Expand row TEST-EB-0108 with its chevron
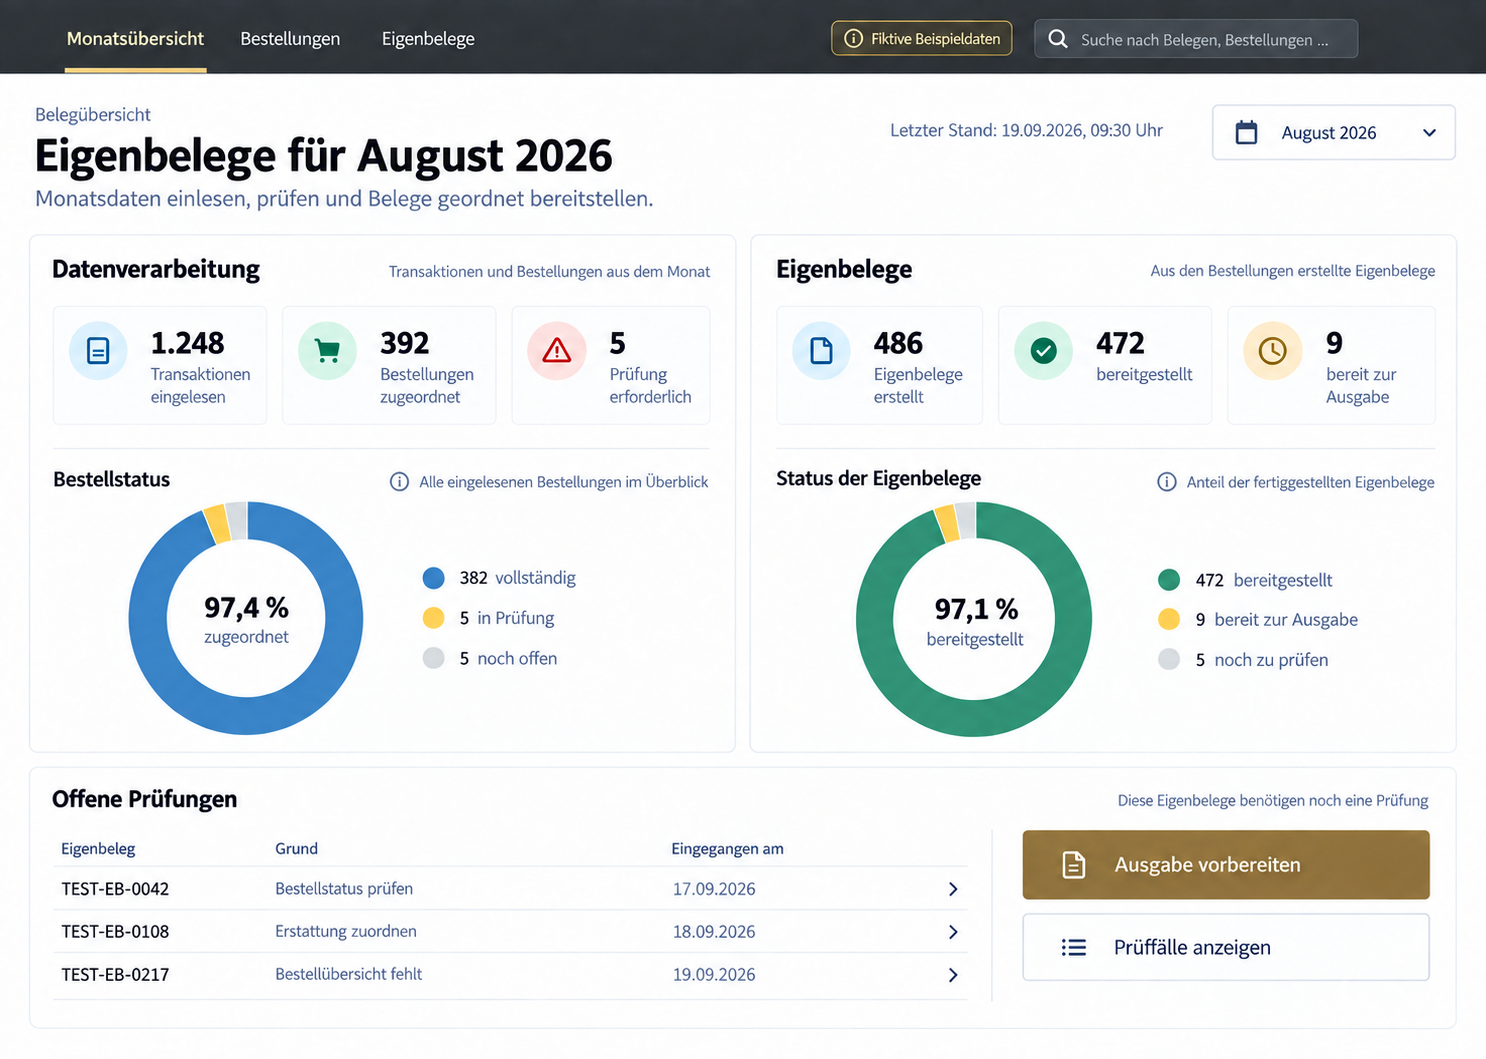Image resolution: width=1486 pixels, height=1059 pixels. (x=953, y=932)
